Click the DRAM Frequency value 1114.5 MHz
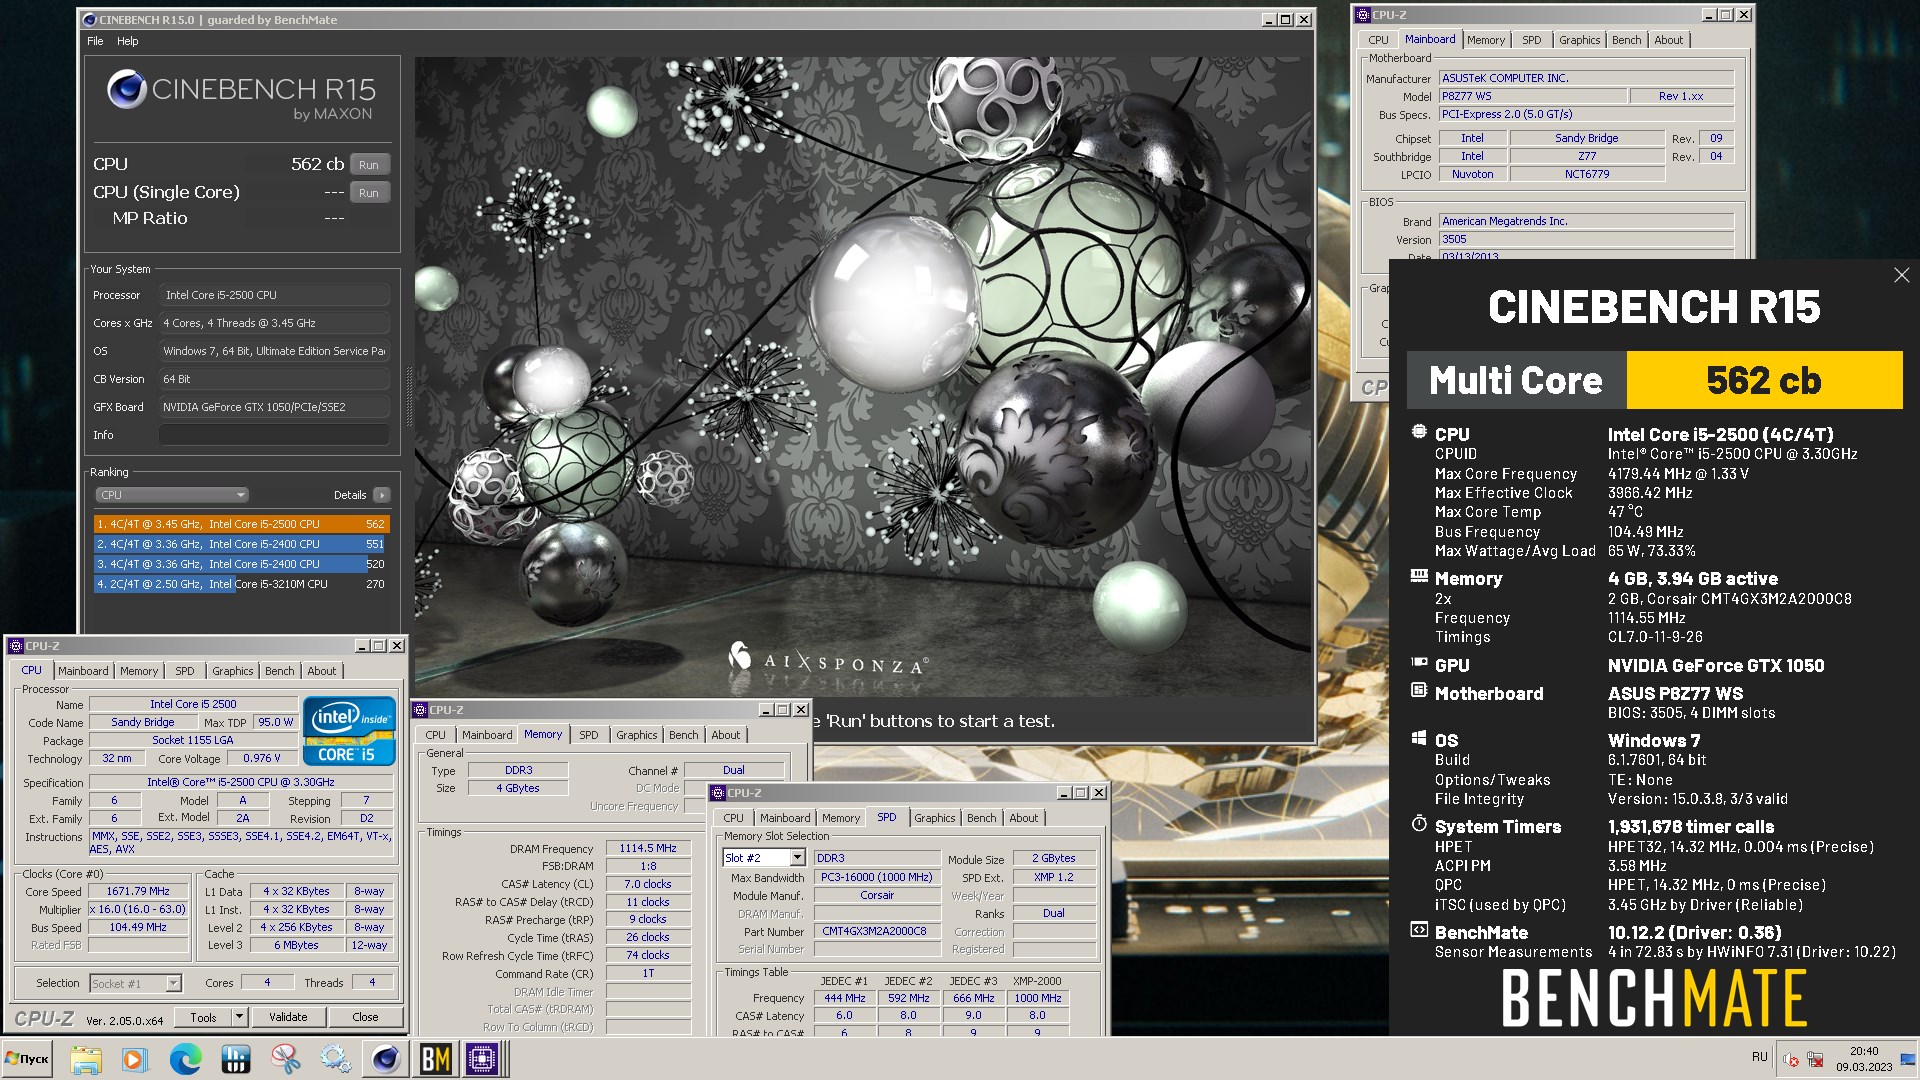The height and width of the screenshot is (1080, 1920). click(648, 848)
